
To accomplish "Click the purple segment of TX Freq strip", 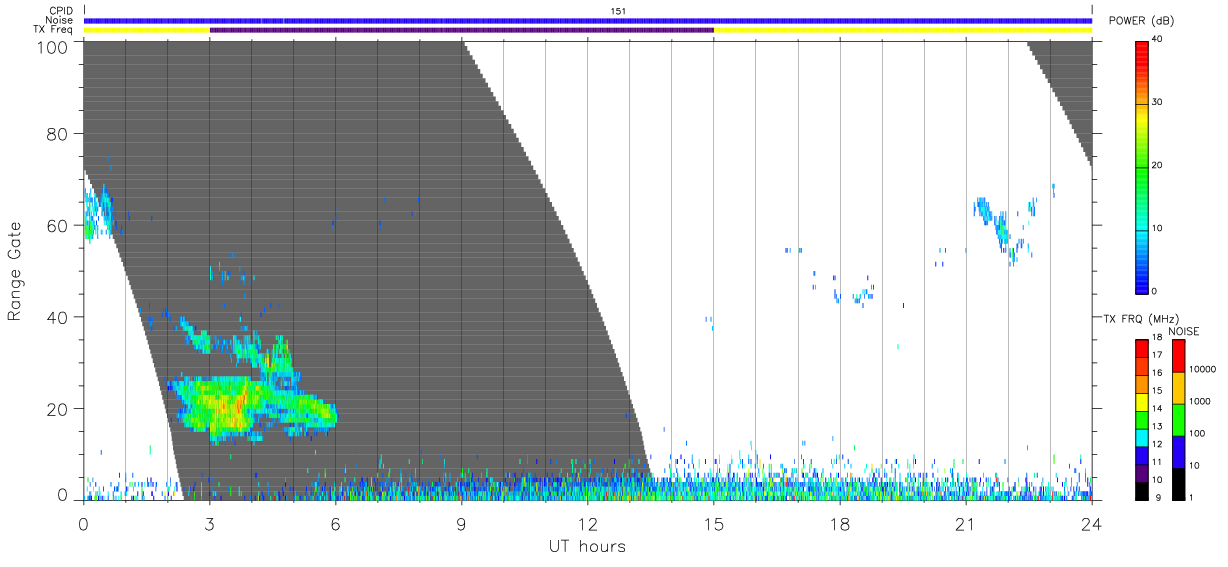I will (462, 30).
